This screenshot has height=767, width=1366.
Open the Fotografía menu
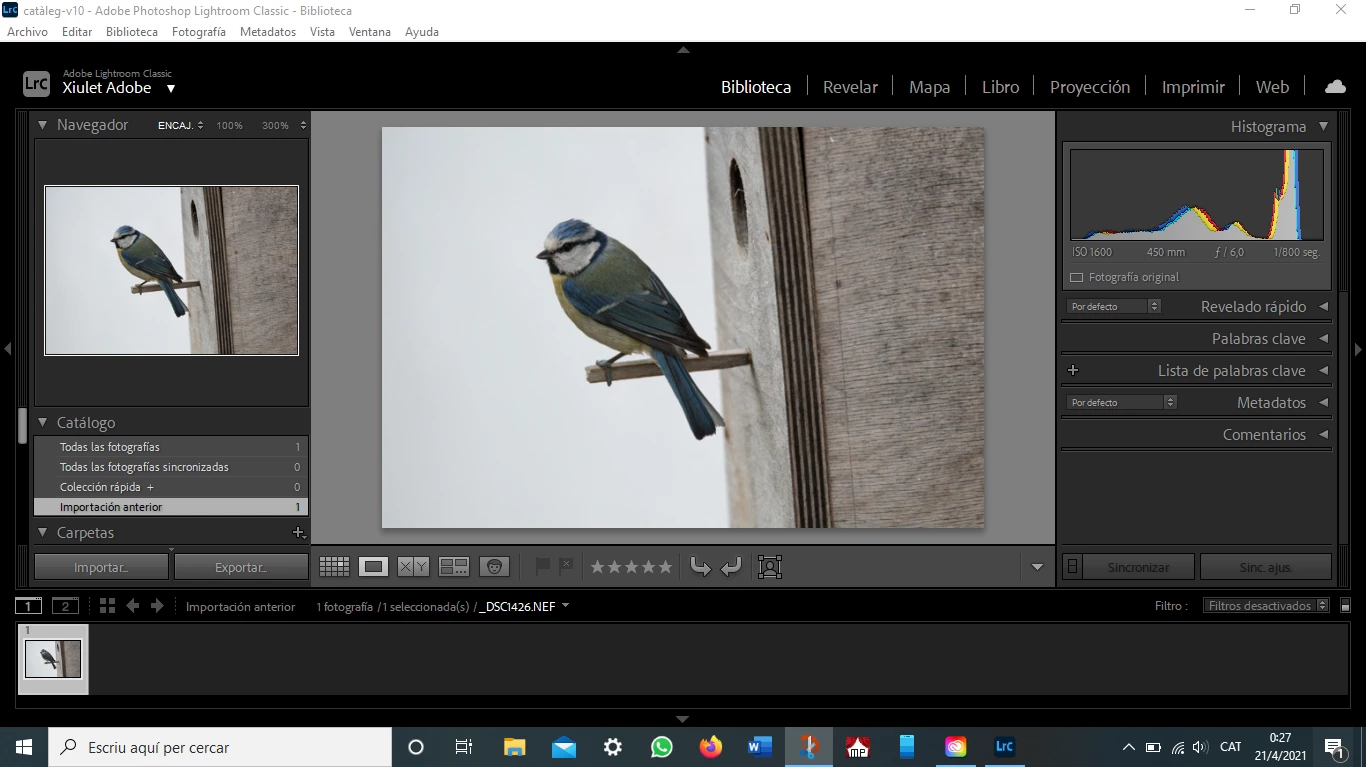click(199, 31)
